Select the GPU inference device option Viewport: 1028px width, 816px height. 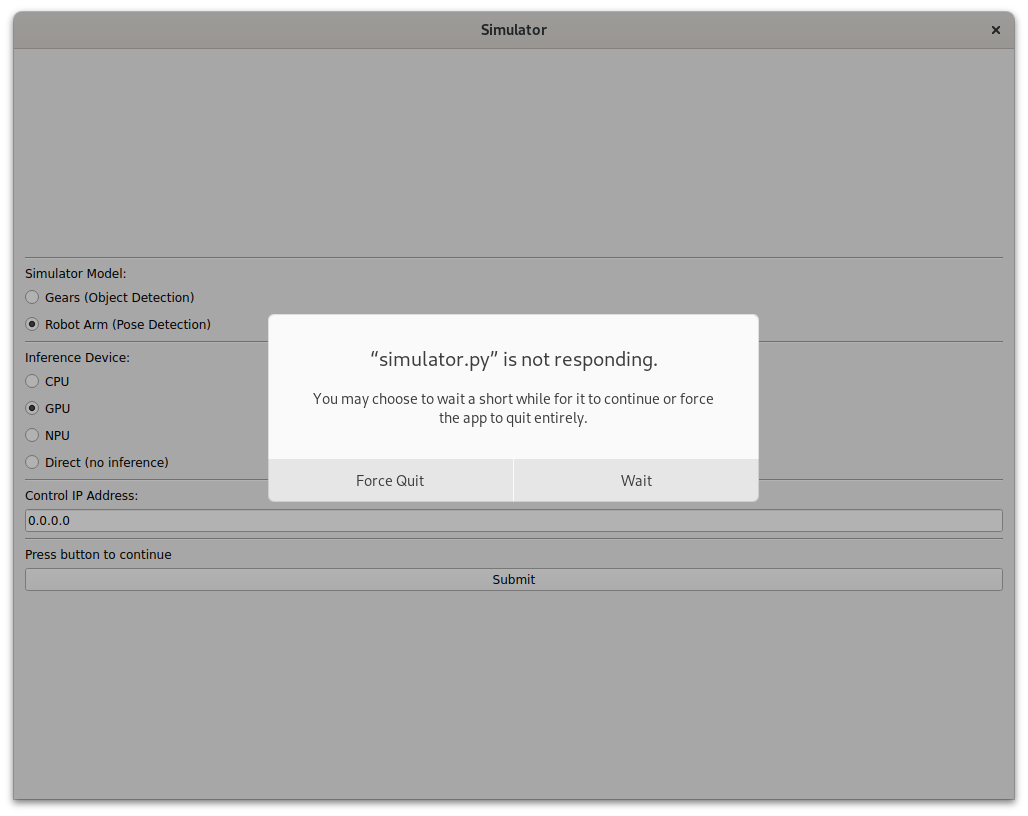tap(33, 408)
